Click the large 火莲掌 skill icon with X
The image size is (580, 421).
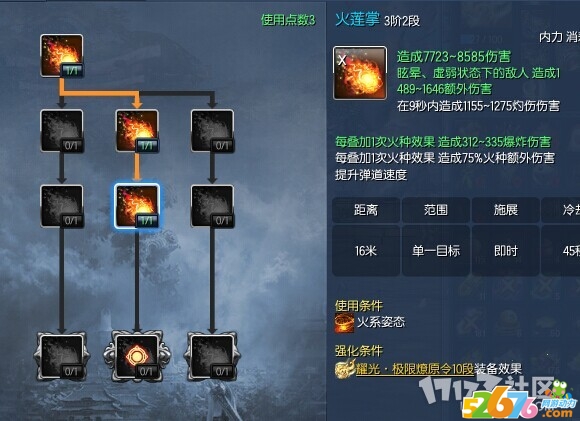pos(360,73)
